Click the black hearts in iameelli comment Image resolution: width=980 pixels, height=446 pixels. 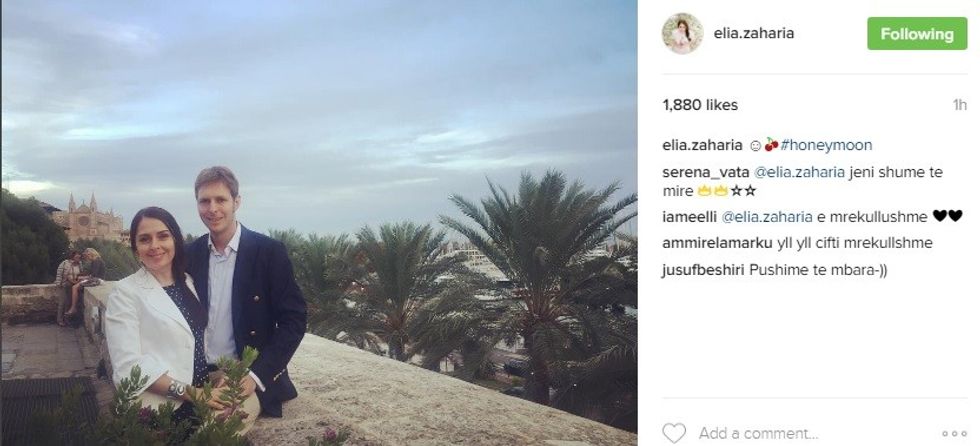tap(947, 216)
